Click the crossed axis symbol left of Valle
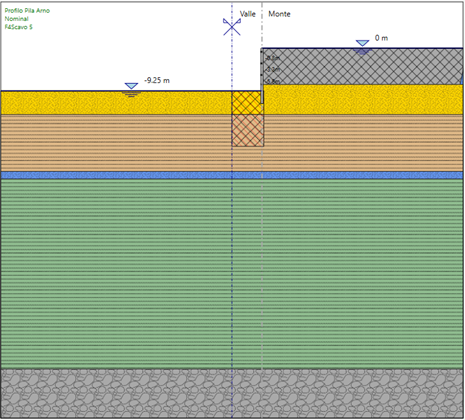The height and width of the screenshot is (420, 465). tap(232, 27)
